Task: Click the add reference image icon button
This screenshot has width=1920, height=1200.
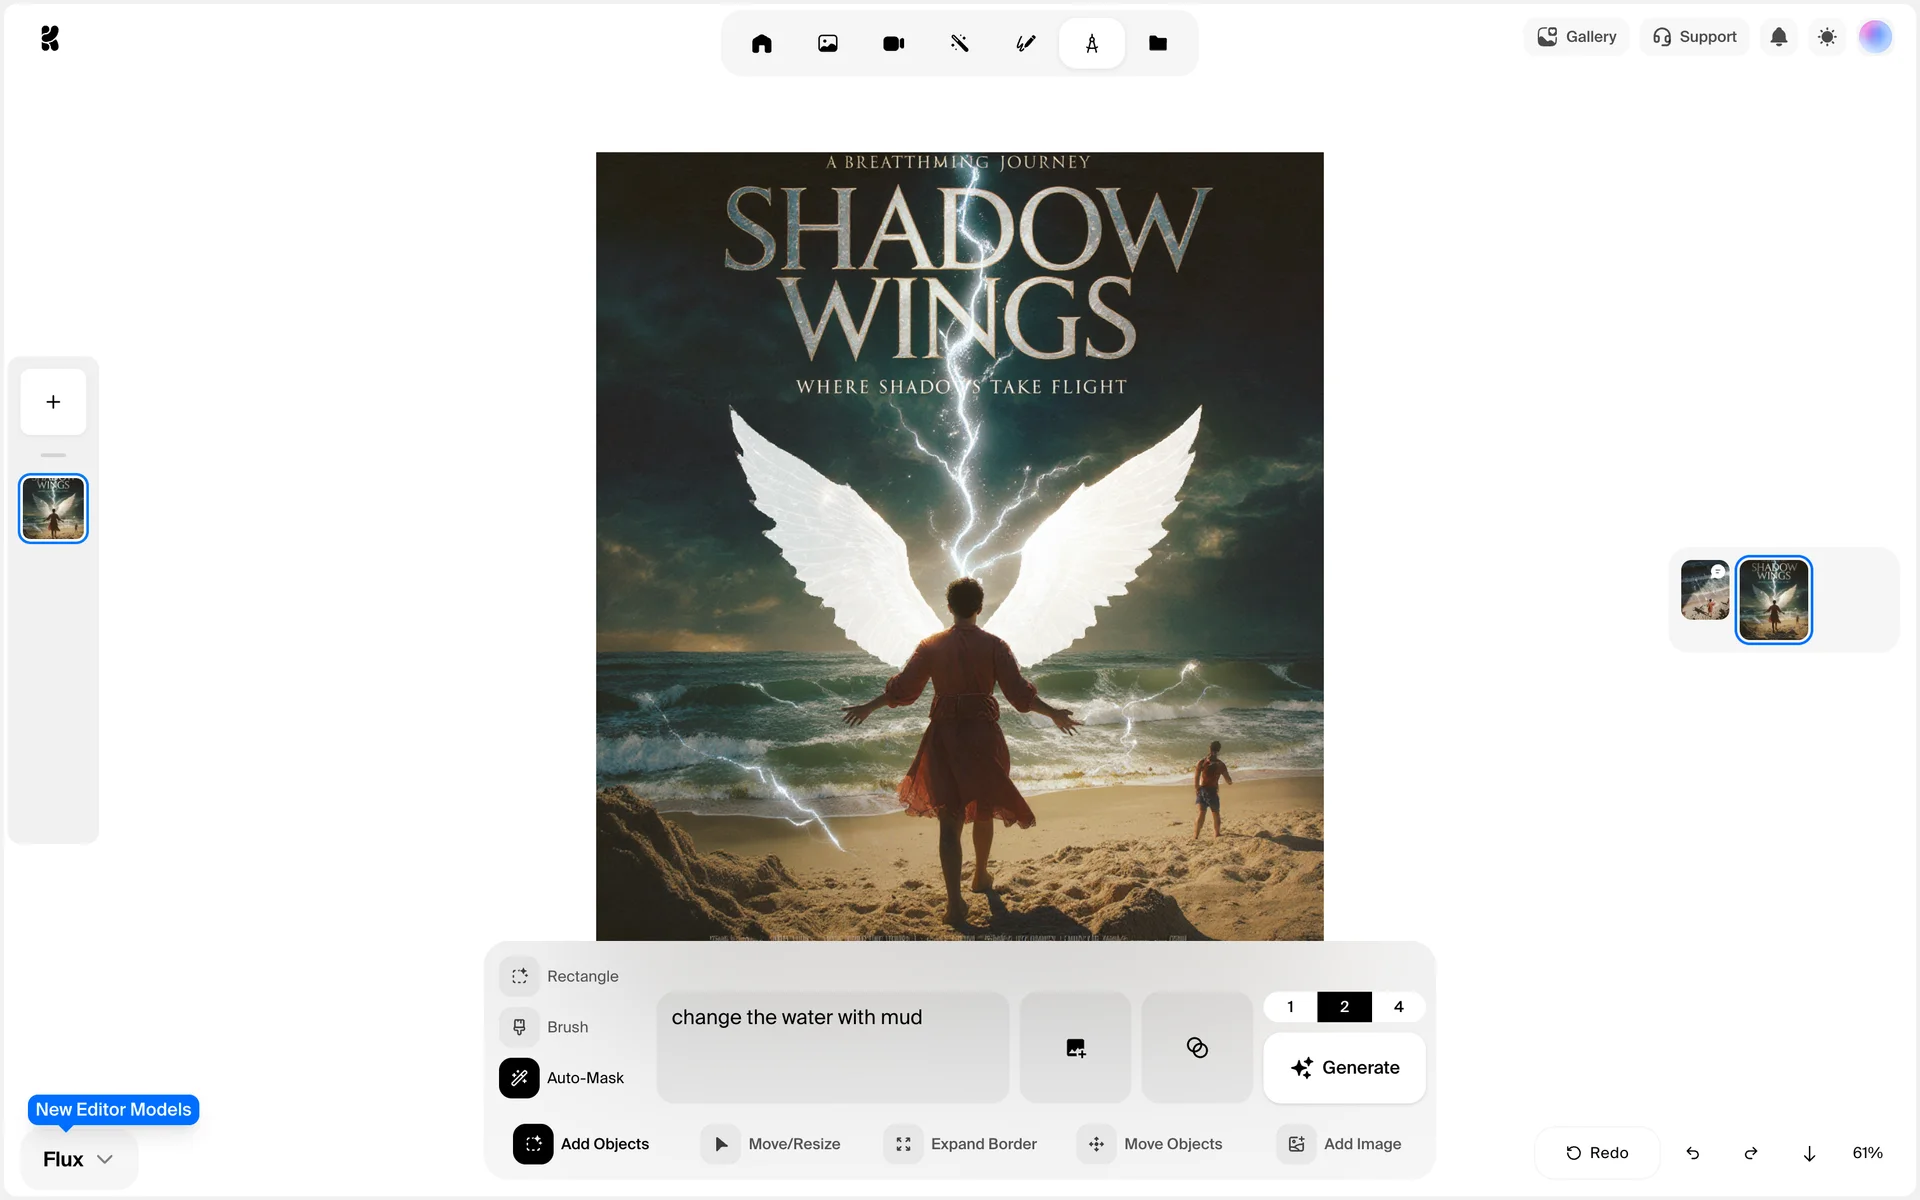Action: point(1075,1047)
